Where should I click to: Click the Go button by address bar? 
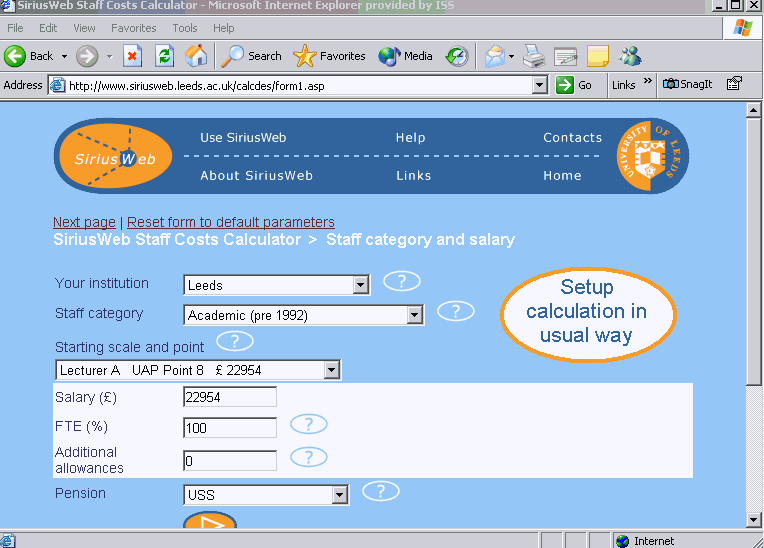coord(575,85)
